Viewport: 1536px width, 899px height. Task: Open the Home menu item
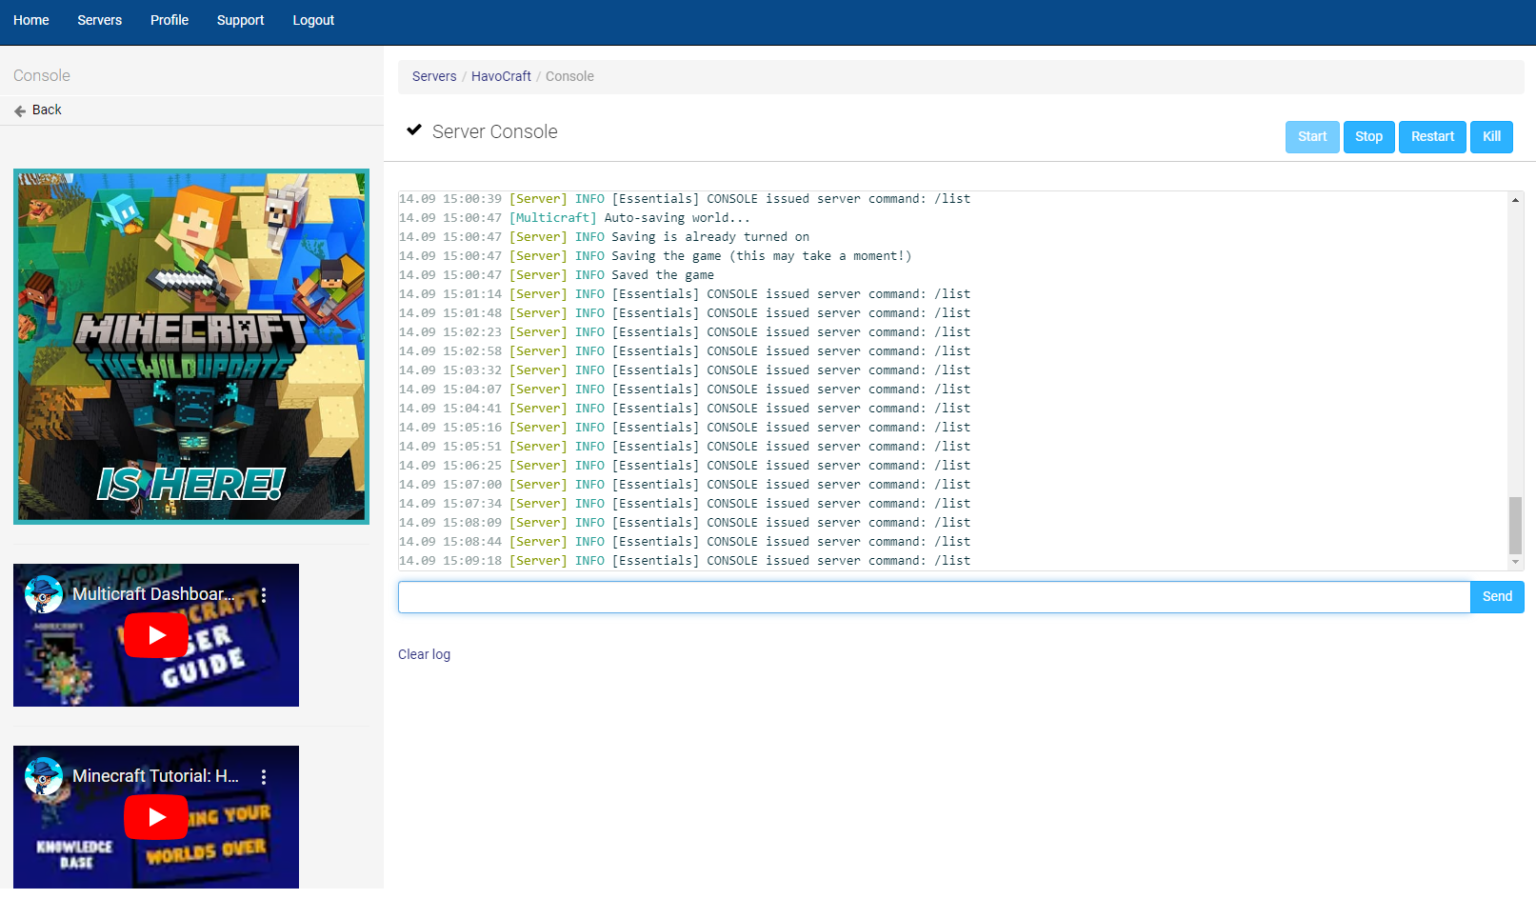pyautogui.click(x=31, y=20)
